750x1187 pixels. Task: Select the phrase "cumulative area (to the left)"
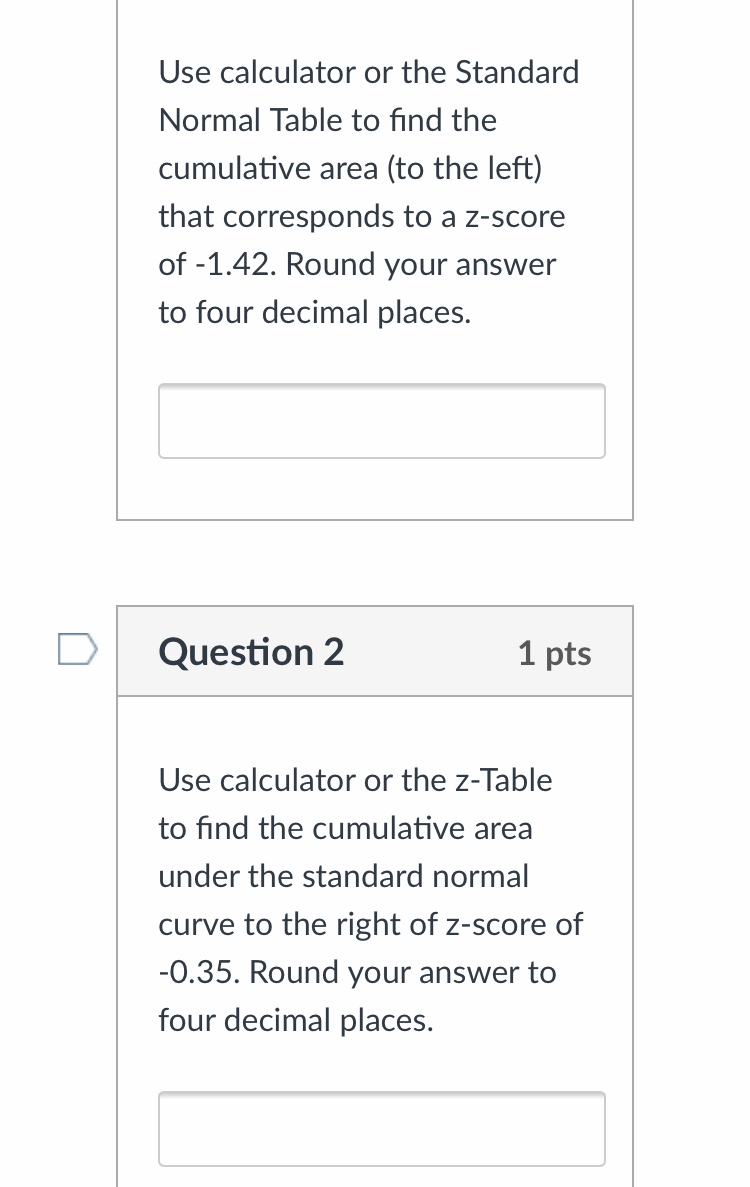350,169
